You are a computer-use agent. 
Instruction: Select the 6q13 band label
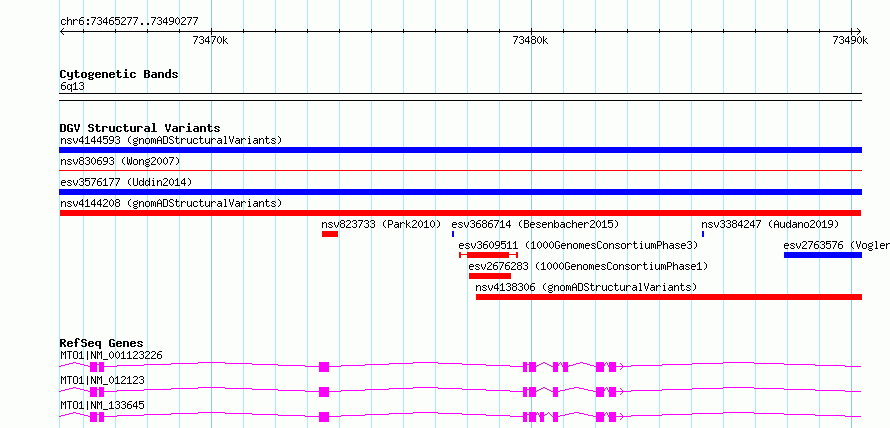point(72,87)
